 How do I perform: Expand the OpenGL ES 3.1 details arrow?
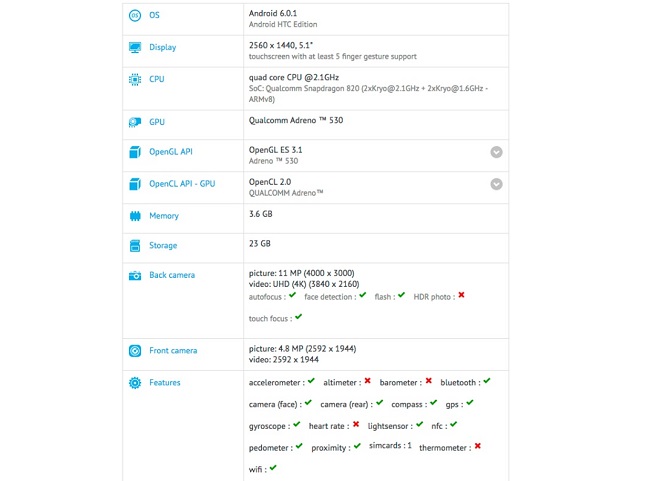tap(496, 153)
